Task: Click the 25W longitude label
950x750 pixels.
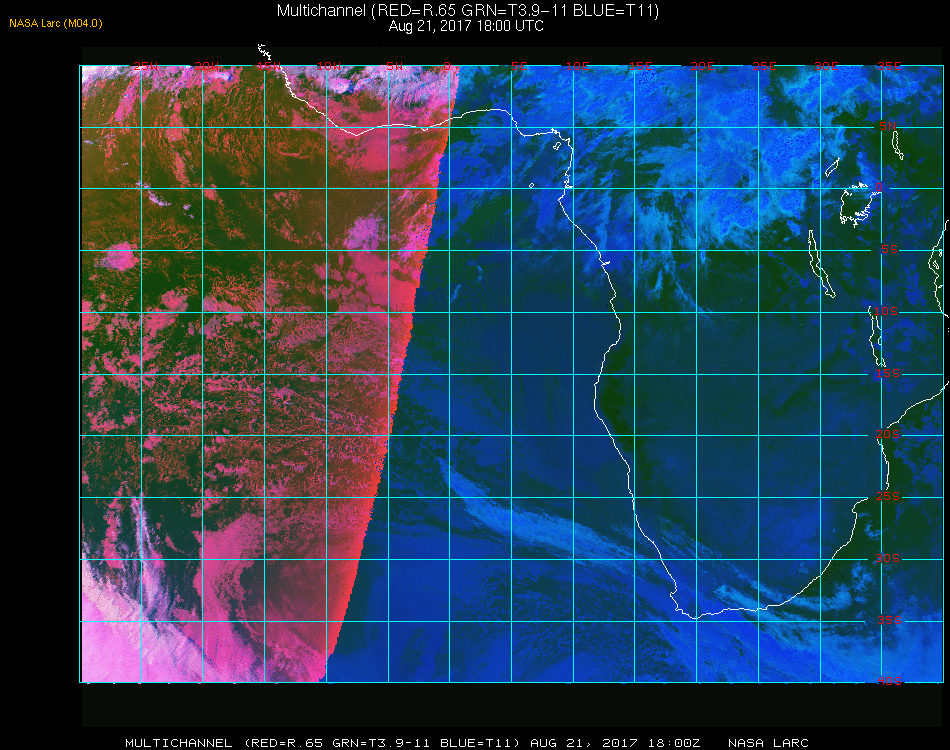Action: (x=145, y=66)
